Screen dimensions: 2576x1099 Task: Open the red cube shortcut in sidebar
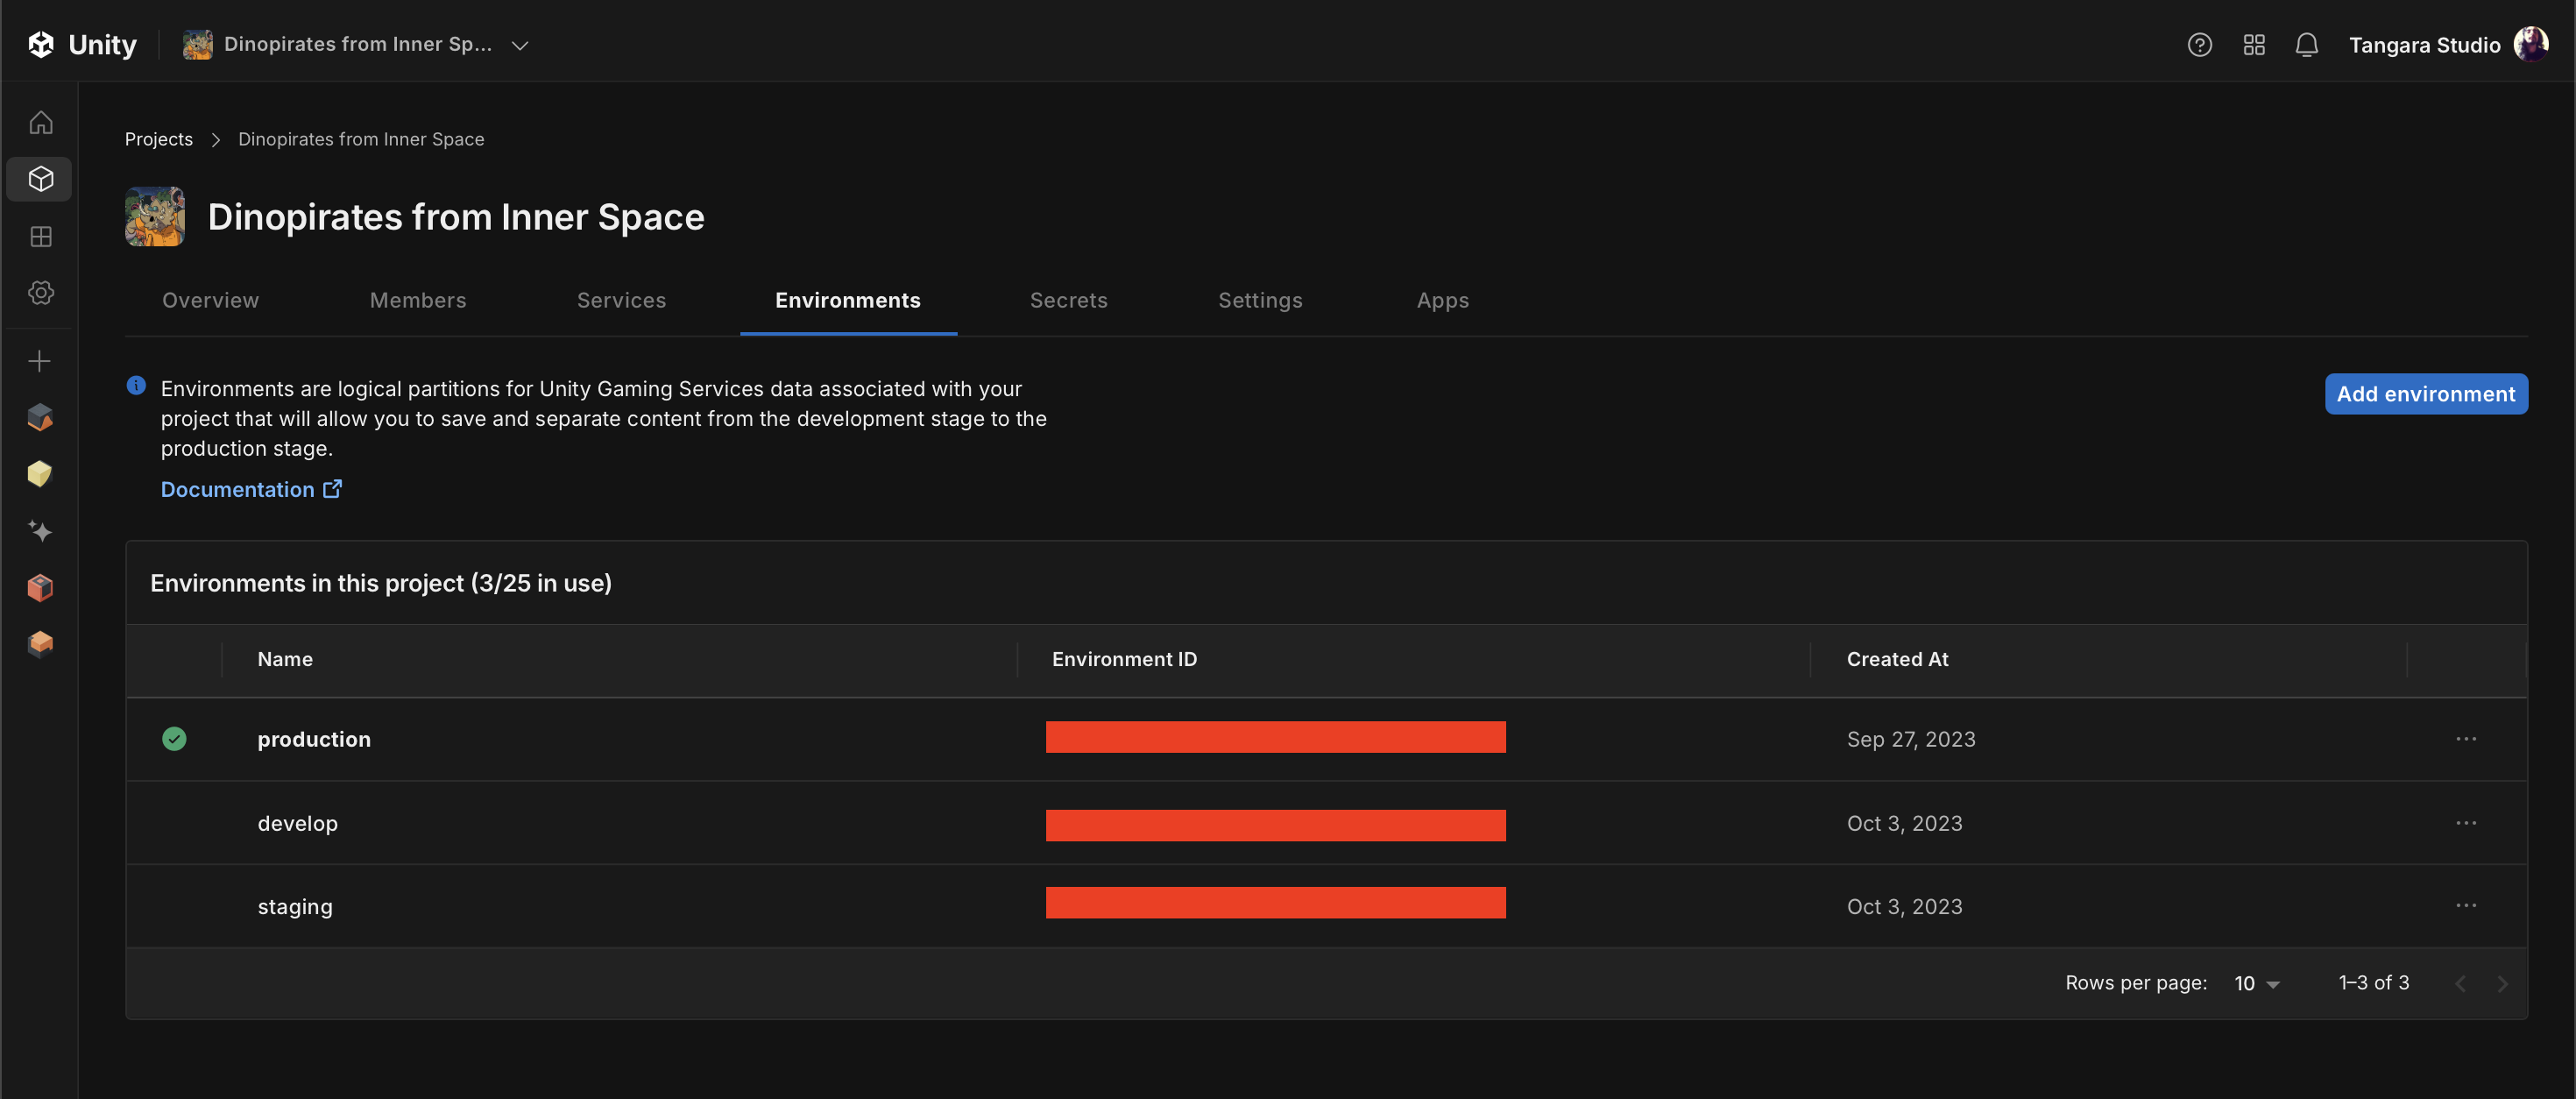click(40, 587)
